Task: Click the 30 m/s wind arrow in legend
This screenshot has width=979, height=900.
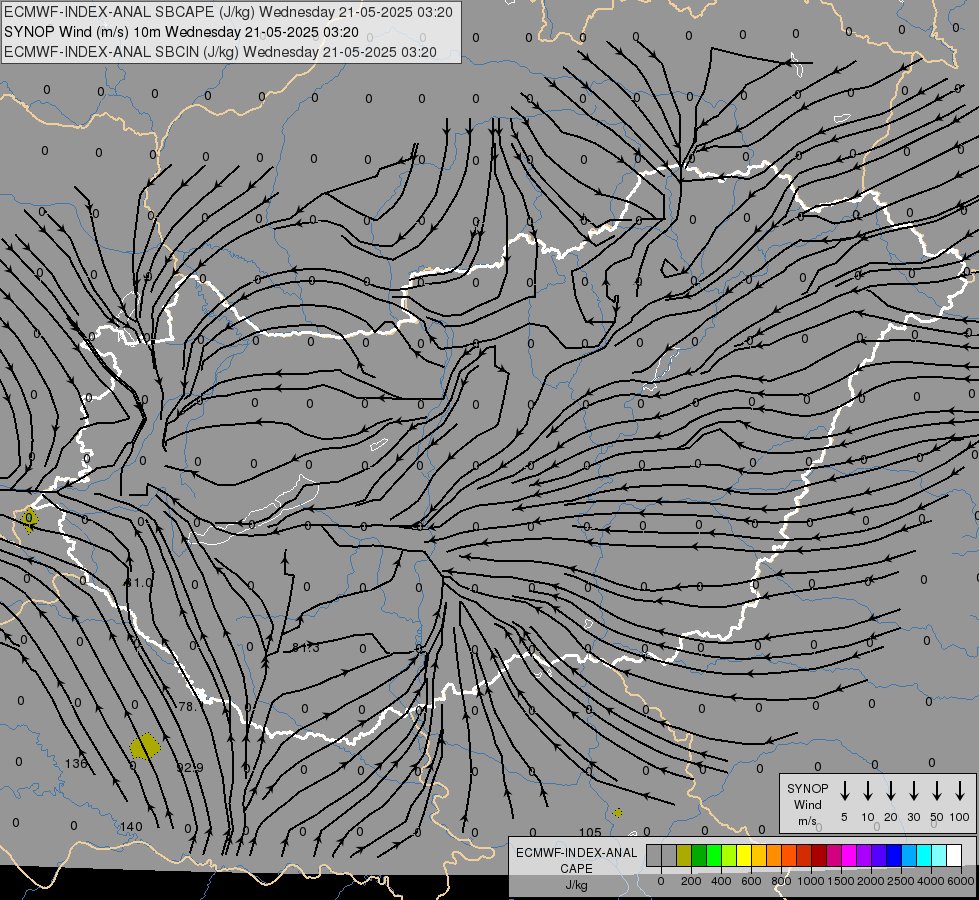Action: (x=914, y=791)
